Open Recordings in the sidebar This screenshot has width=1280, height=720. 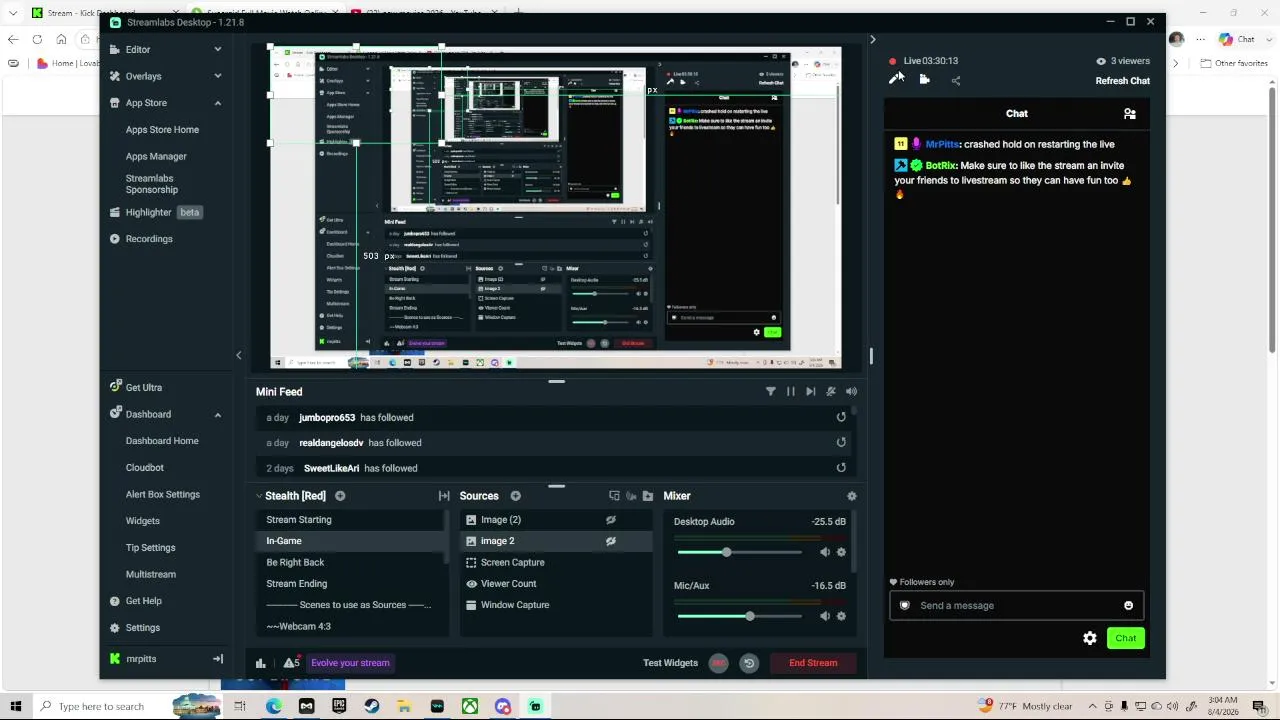click(149, 239)
